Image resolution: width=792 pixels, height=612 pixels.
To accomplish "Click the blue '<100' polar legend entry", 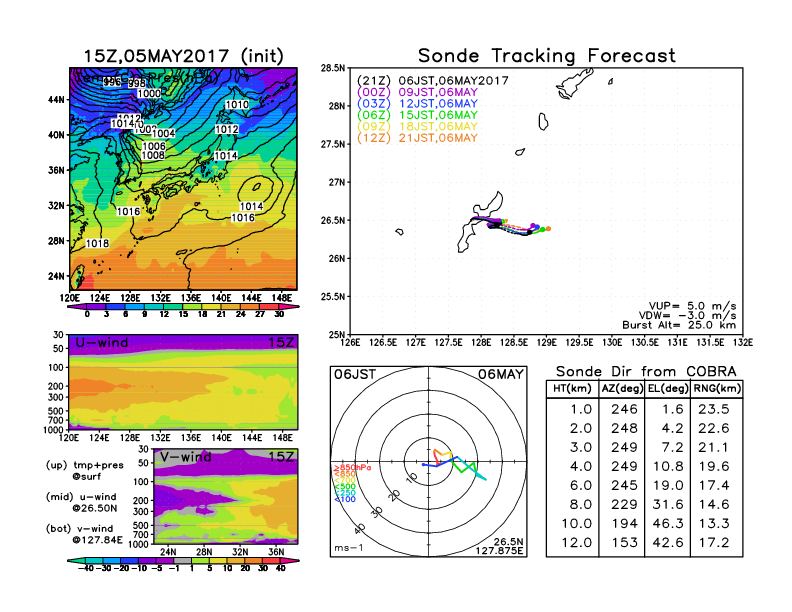I will tap(344, 499).
